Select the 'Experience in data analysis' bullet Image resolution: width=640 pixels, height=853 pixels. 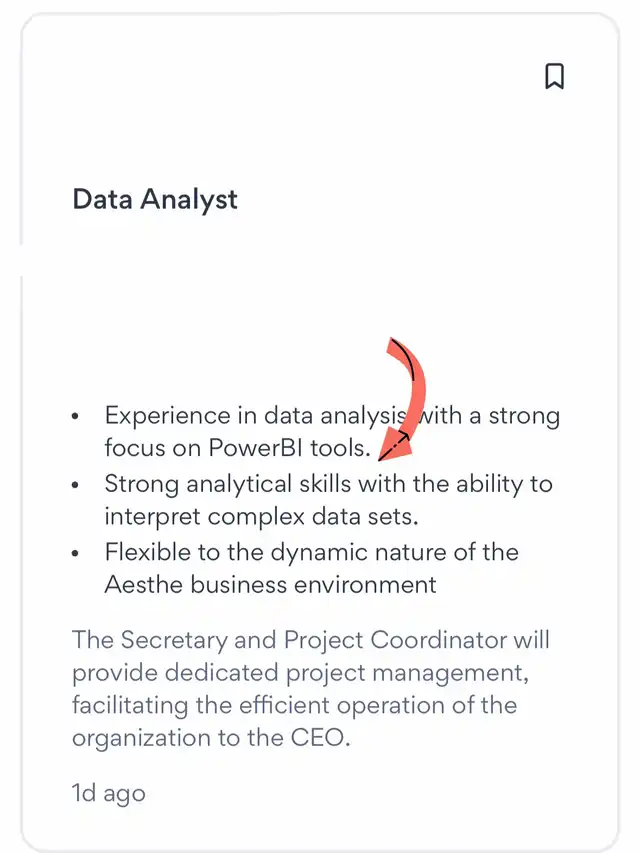[x=332, y=432]
